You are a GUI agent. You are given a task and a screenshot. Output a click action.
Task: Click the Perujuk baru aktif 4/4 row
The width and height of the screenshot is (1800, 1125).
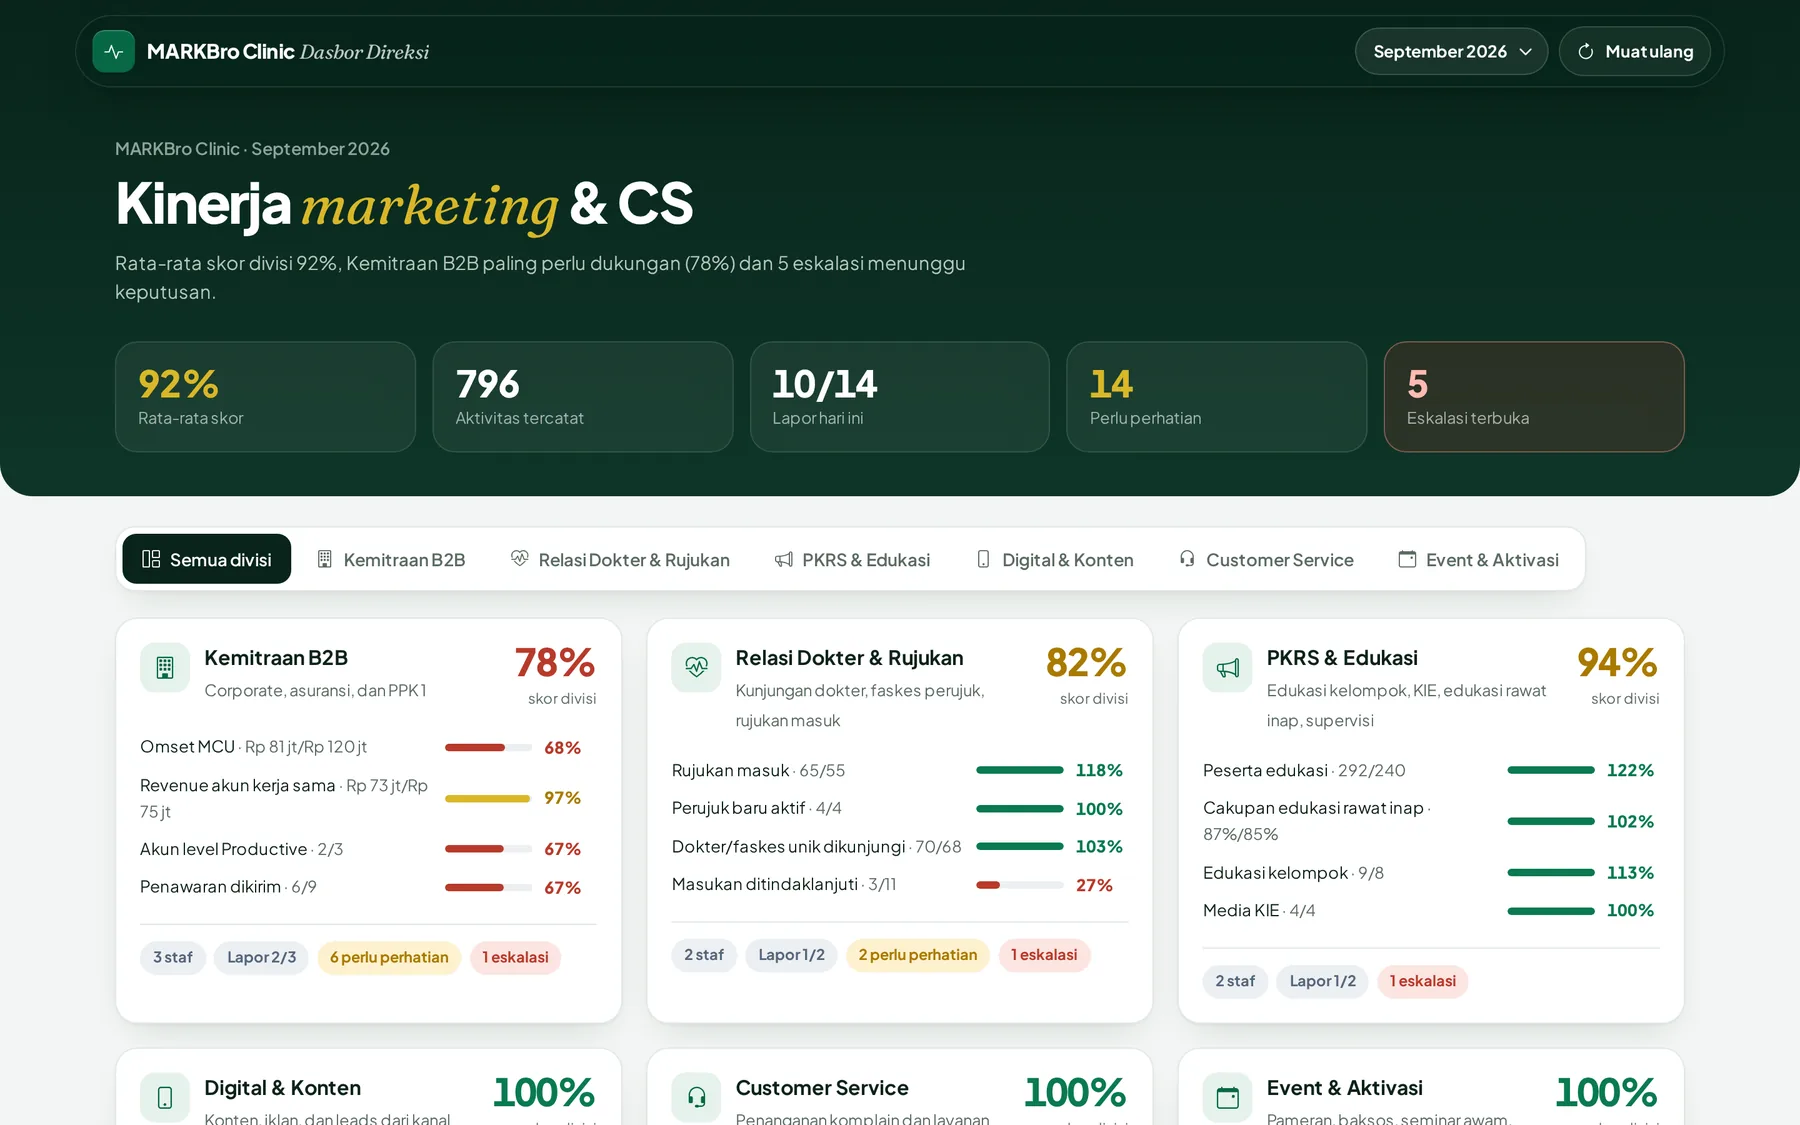click(x=899, y=808)
